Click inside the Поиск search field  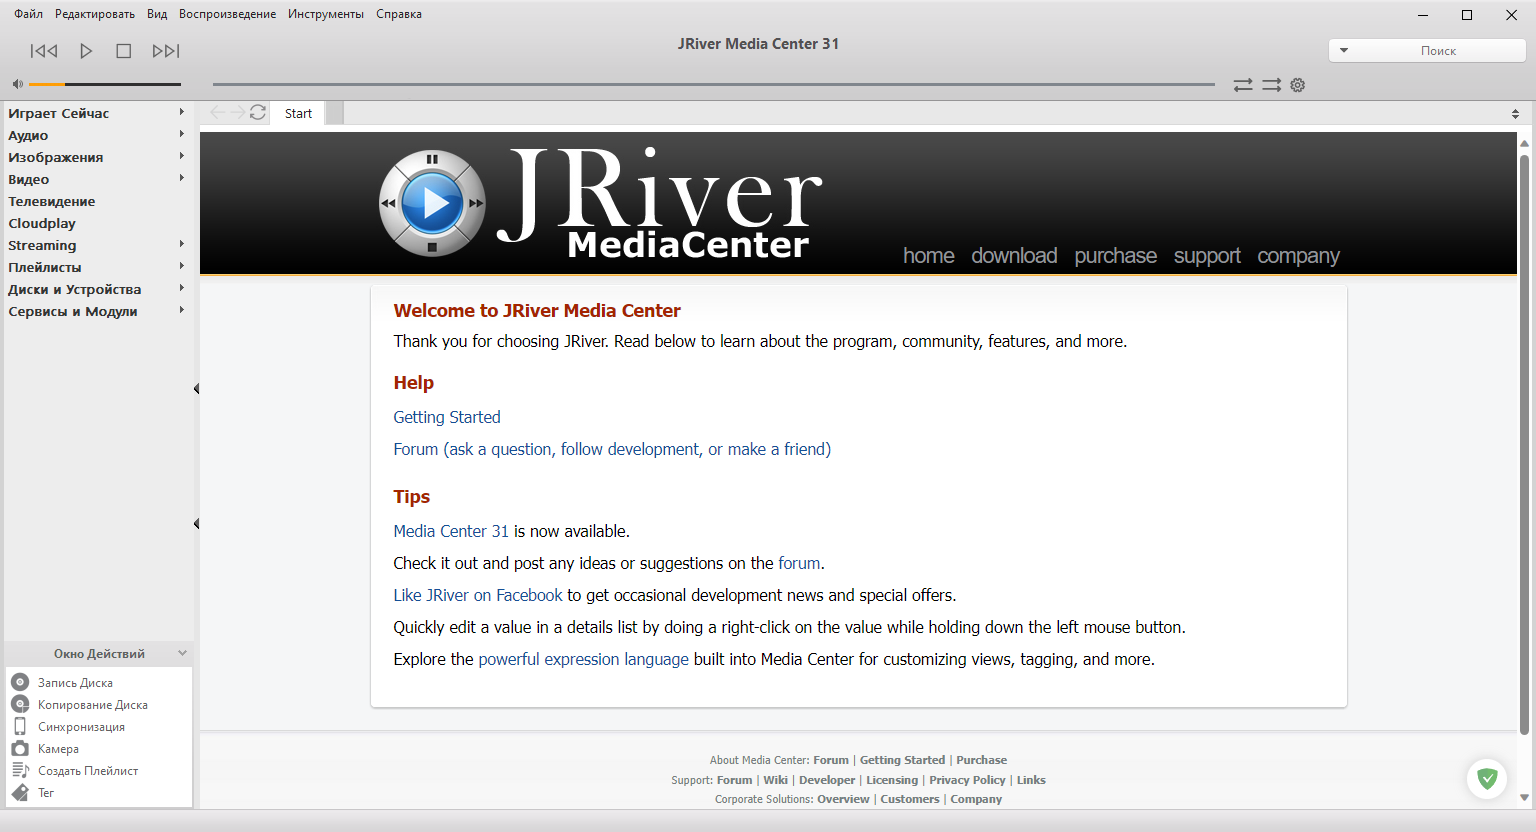tap(1440, 49)
